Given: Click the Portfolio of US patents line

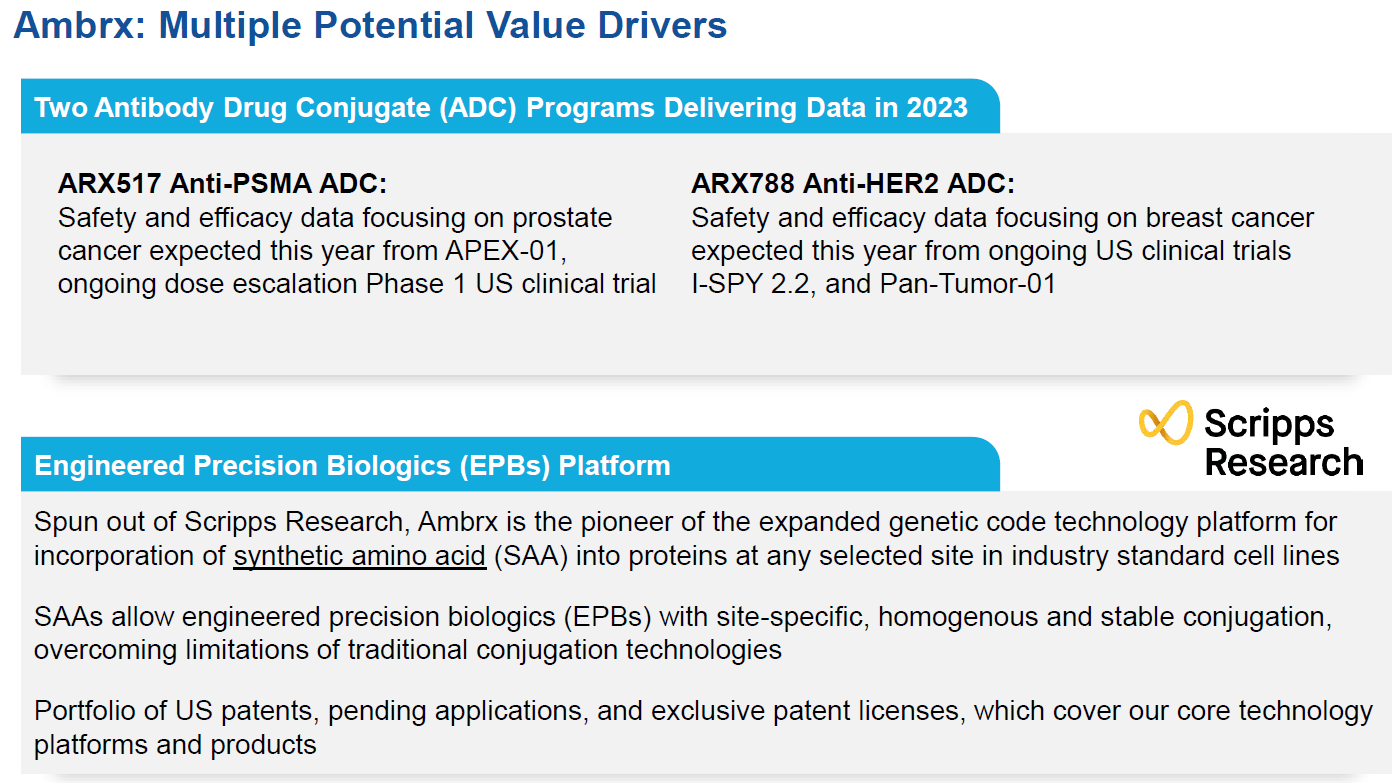Looking at the screenshot, I should (x=702, y=711).
